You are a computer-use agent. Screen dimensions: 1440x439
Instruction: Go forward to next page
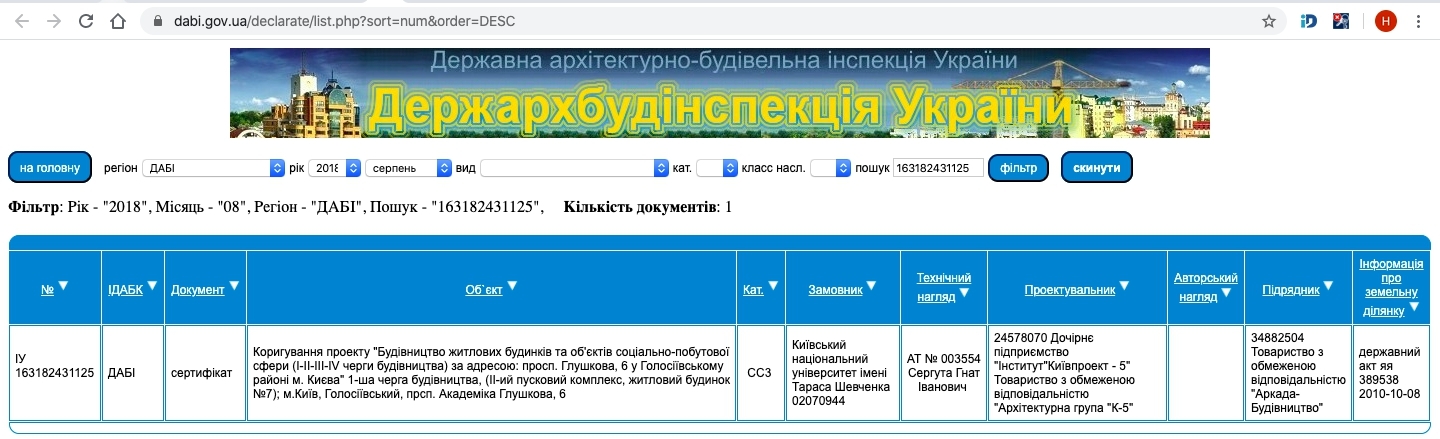click(54, 20)
